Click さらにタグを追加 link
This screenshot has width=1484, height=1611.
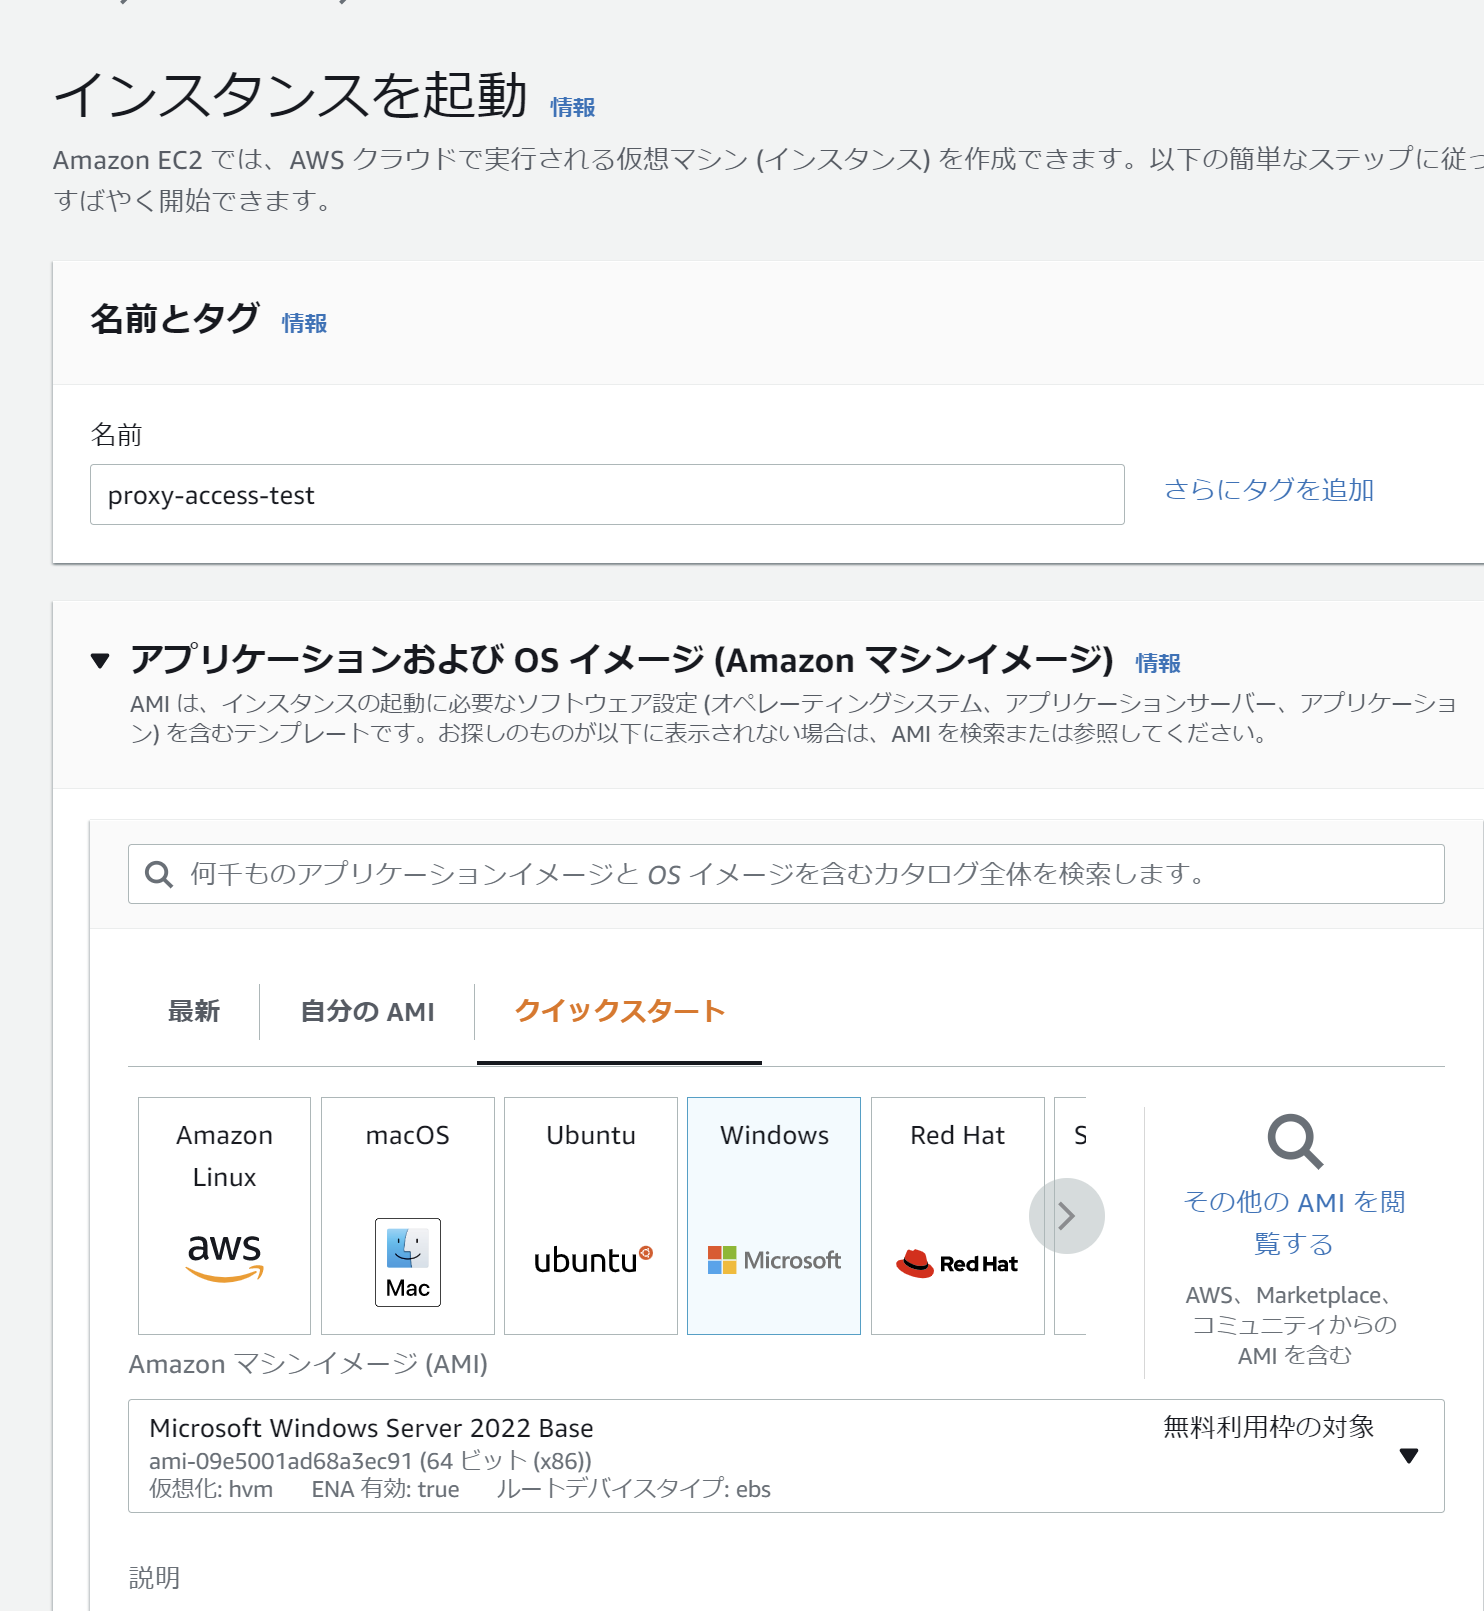point(1269,490)
